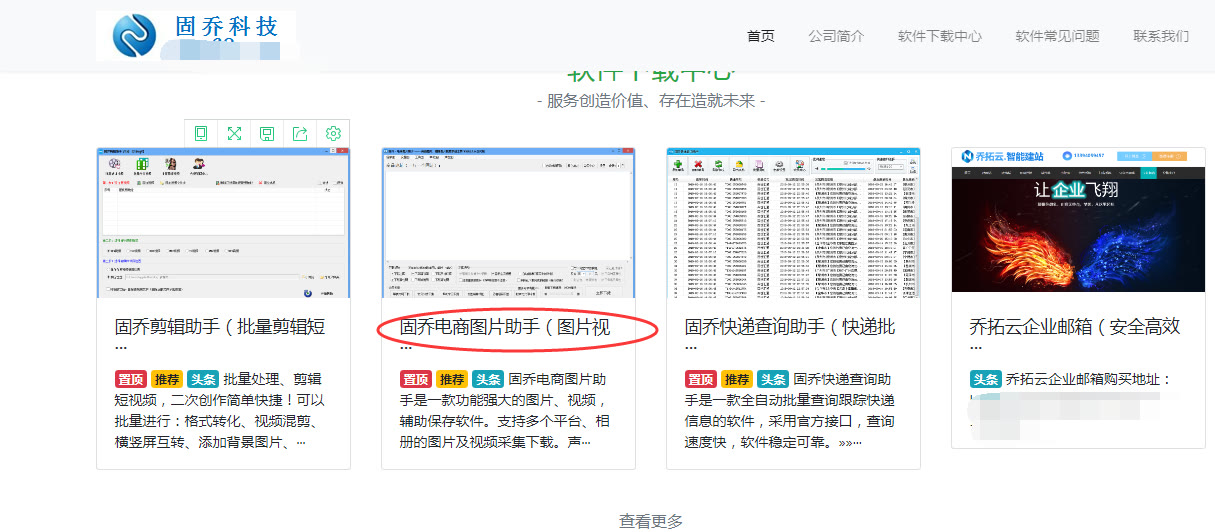Click the share arrow icon
This screenshot has height=532, width=1215.
click(x=300, y=133)
